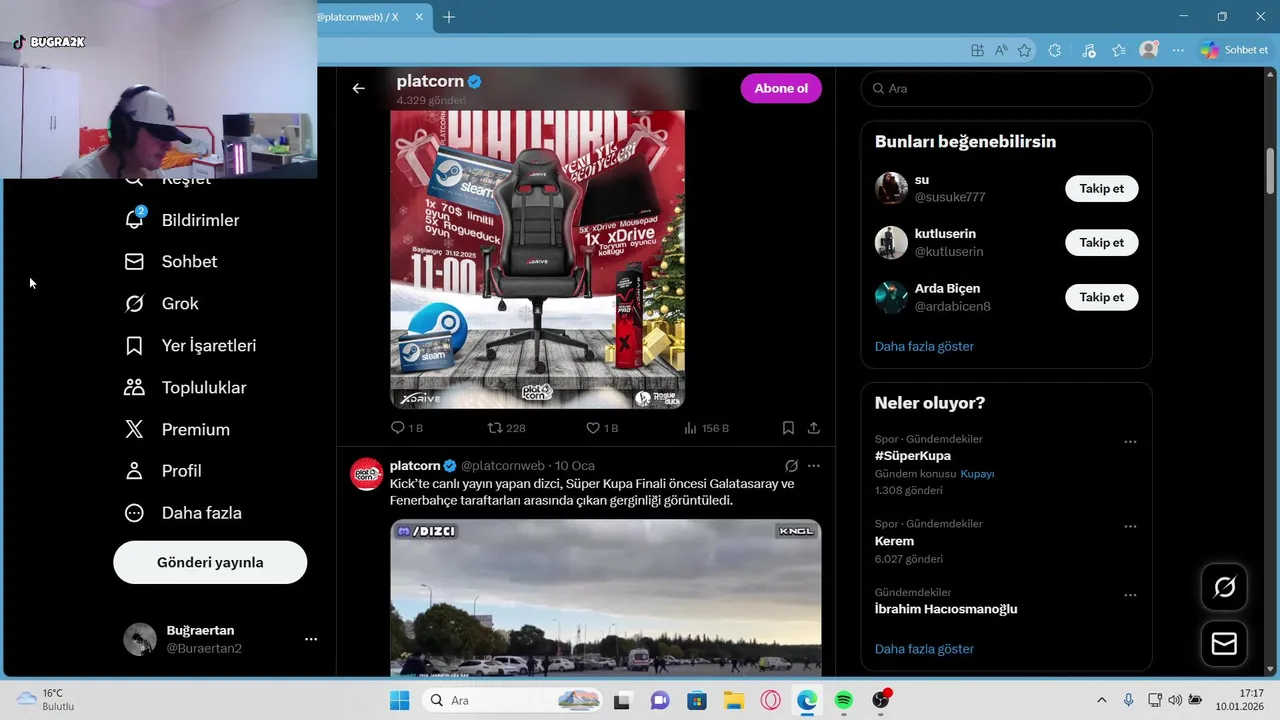Click the back arrow beside platcorn header
Image resolution: width=1280 pixels, height=720 pixels.
click(358, 88)
